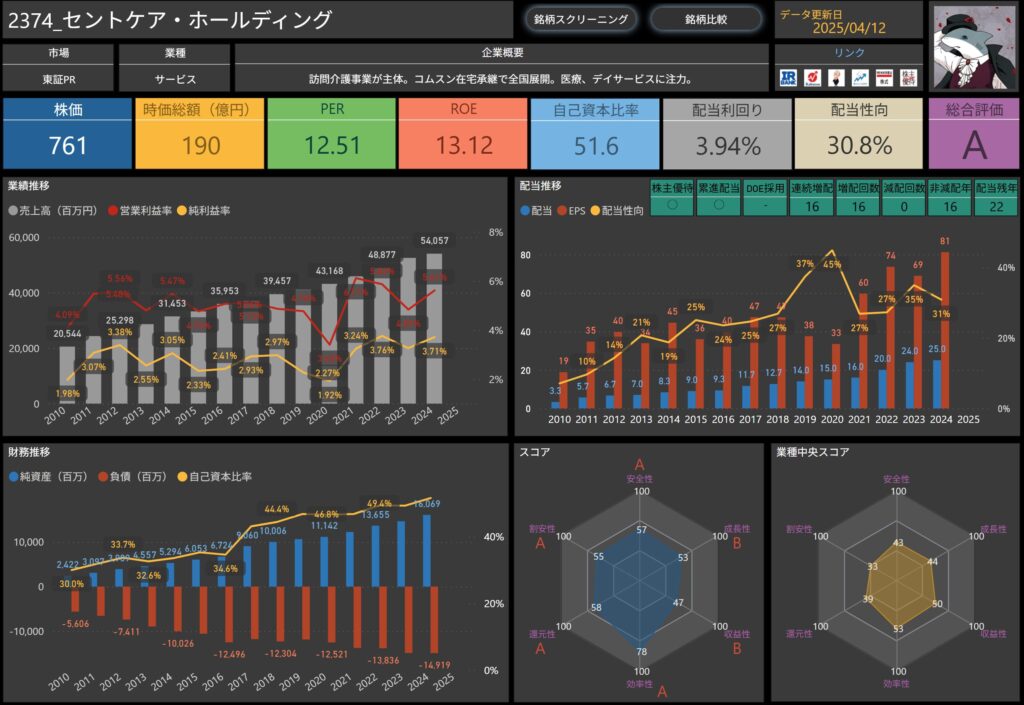
Task: Click the 銘柄比較 button
Action: (x=707, y=19)
